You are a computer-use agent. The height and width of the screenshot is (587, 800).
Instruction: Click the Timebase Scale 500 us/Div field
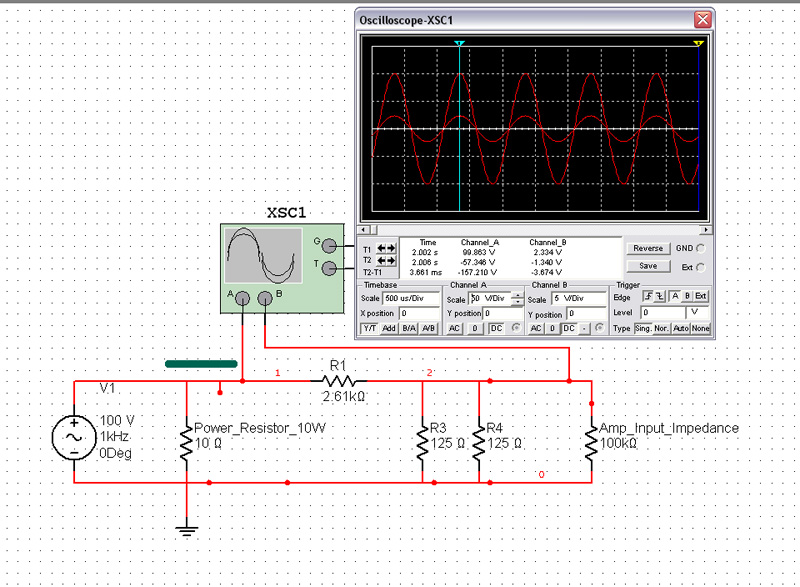(411, 298)
